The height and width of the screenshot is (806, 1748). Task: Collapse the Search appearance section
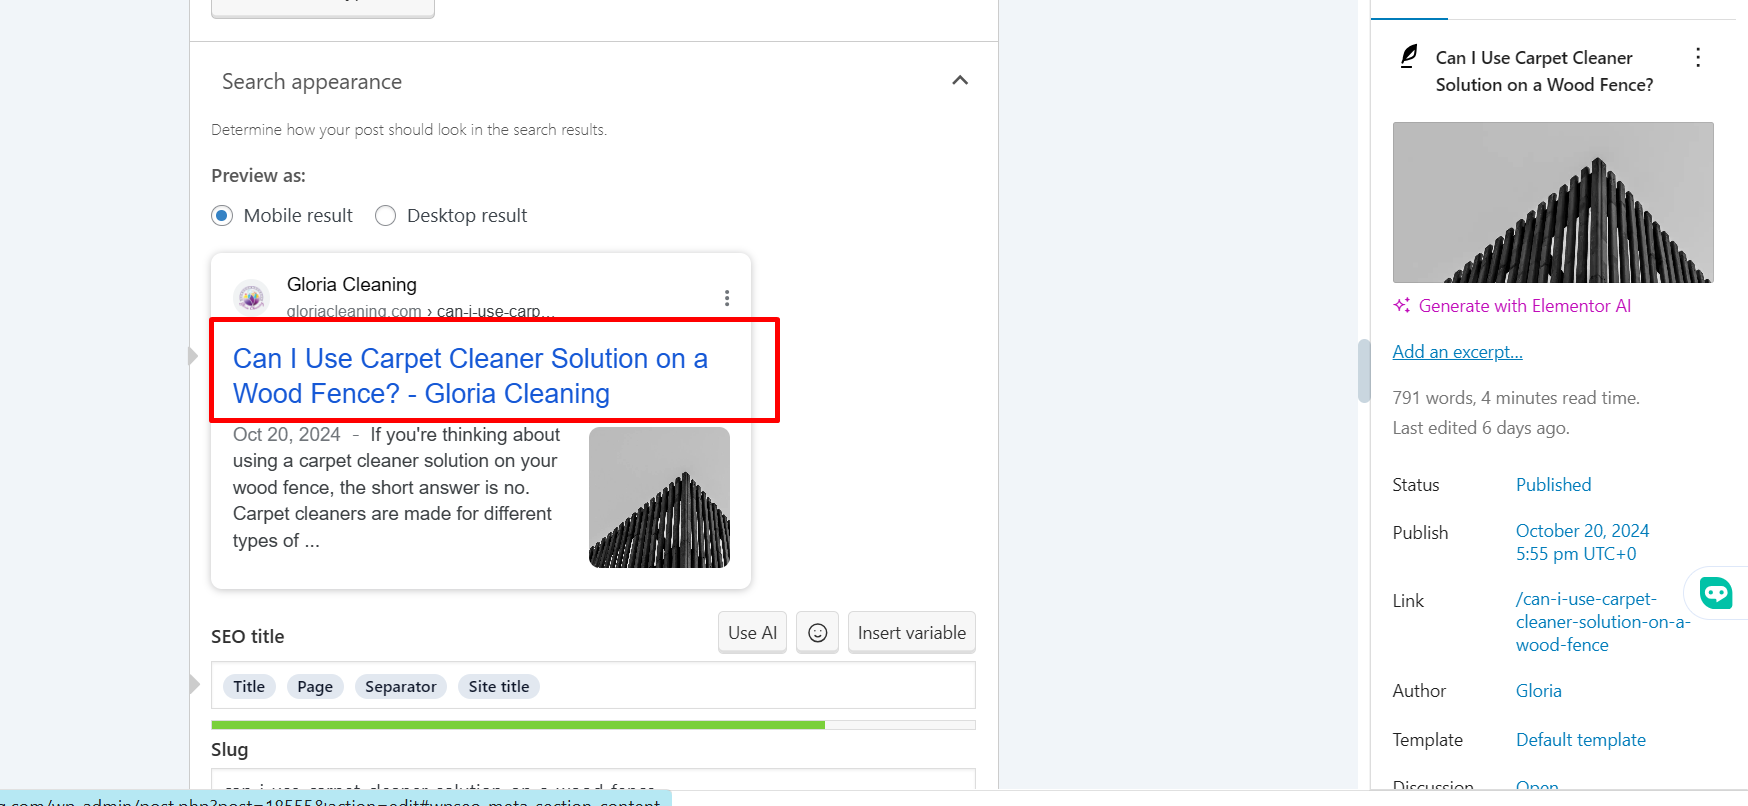pyautogui.click(x=960, y=81)
